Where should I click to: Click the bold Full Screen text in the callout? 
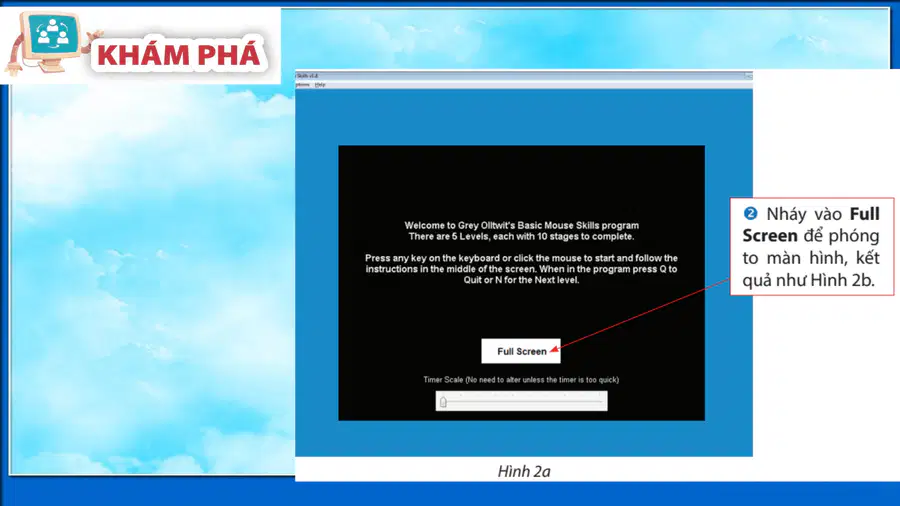pyautogui.click(x=810, y=225)
